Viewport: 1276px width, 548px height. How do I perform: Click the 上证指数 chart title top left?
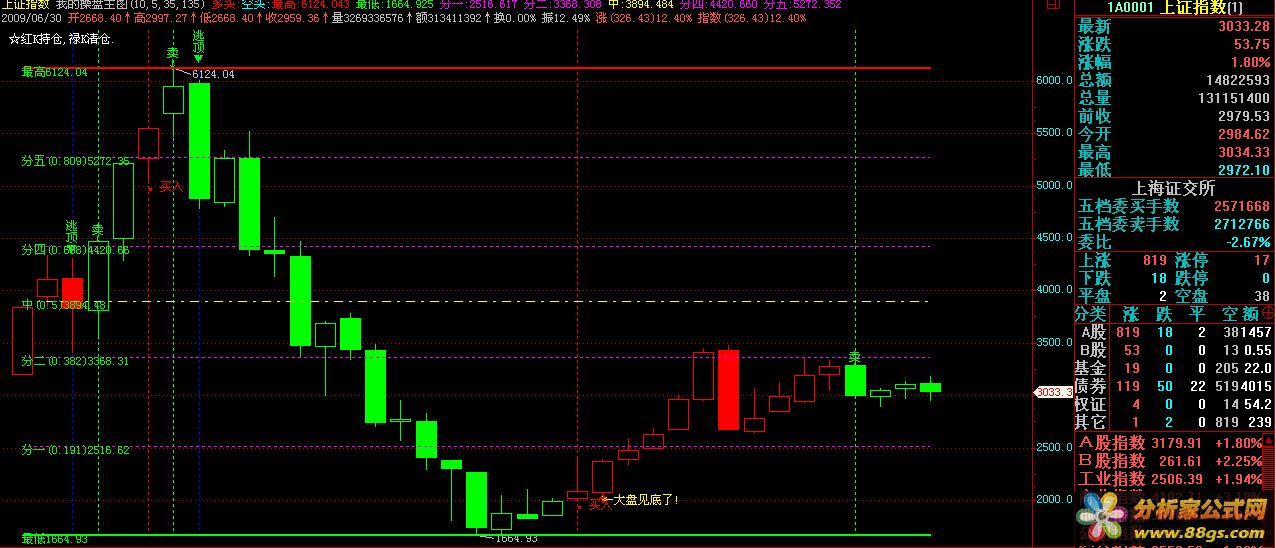point(24,5)
